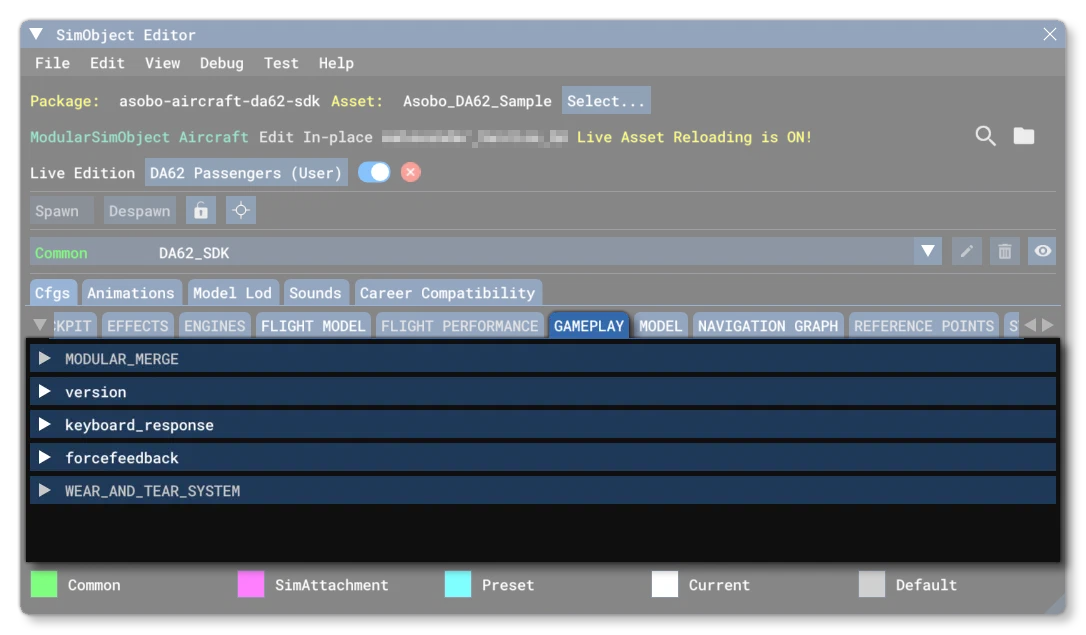Viewport: 1086px width, 635px height.
Task: Open the Debug menu
Action: [x=222, y=63]
